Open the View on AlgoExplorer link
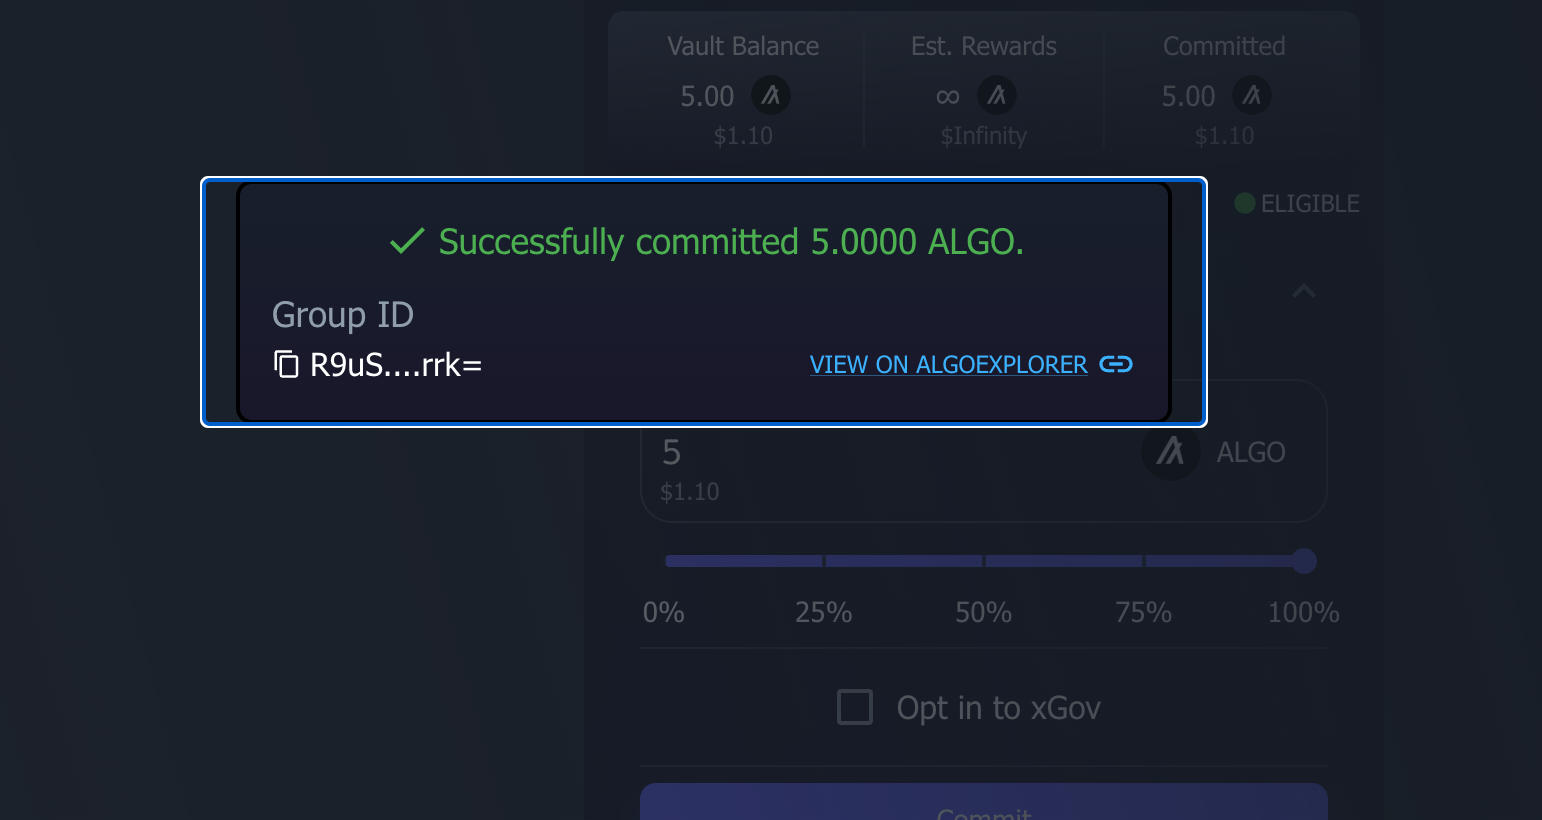The width and height of the screenshot is (1542, 820). click(x=948, y=365)
